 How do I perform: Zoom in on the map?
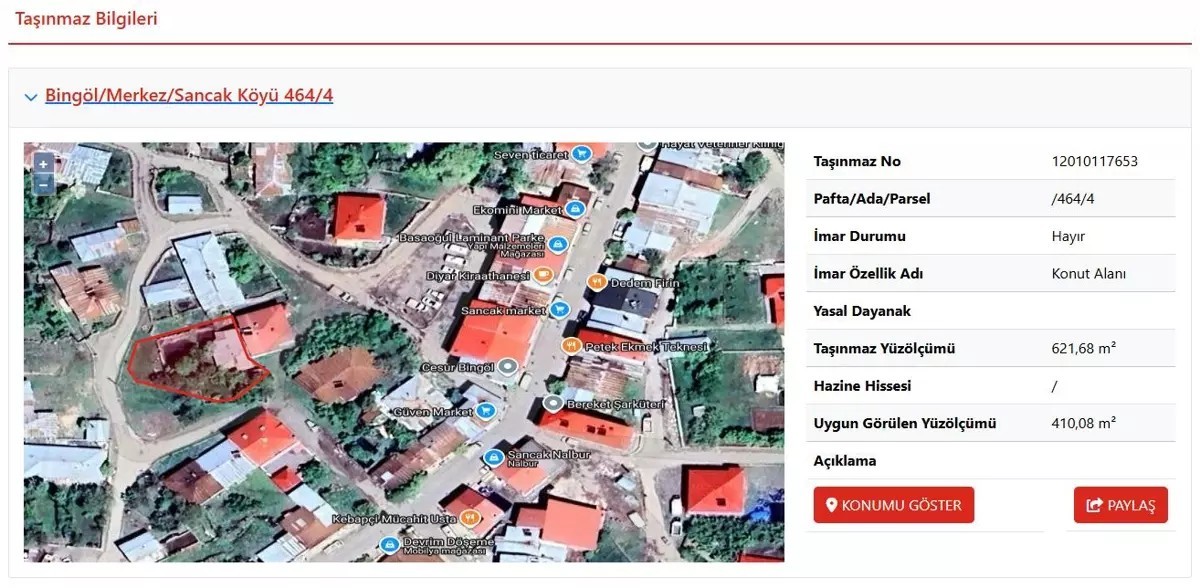point(43,164)
